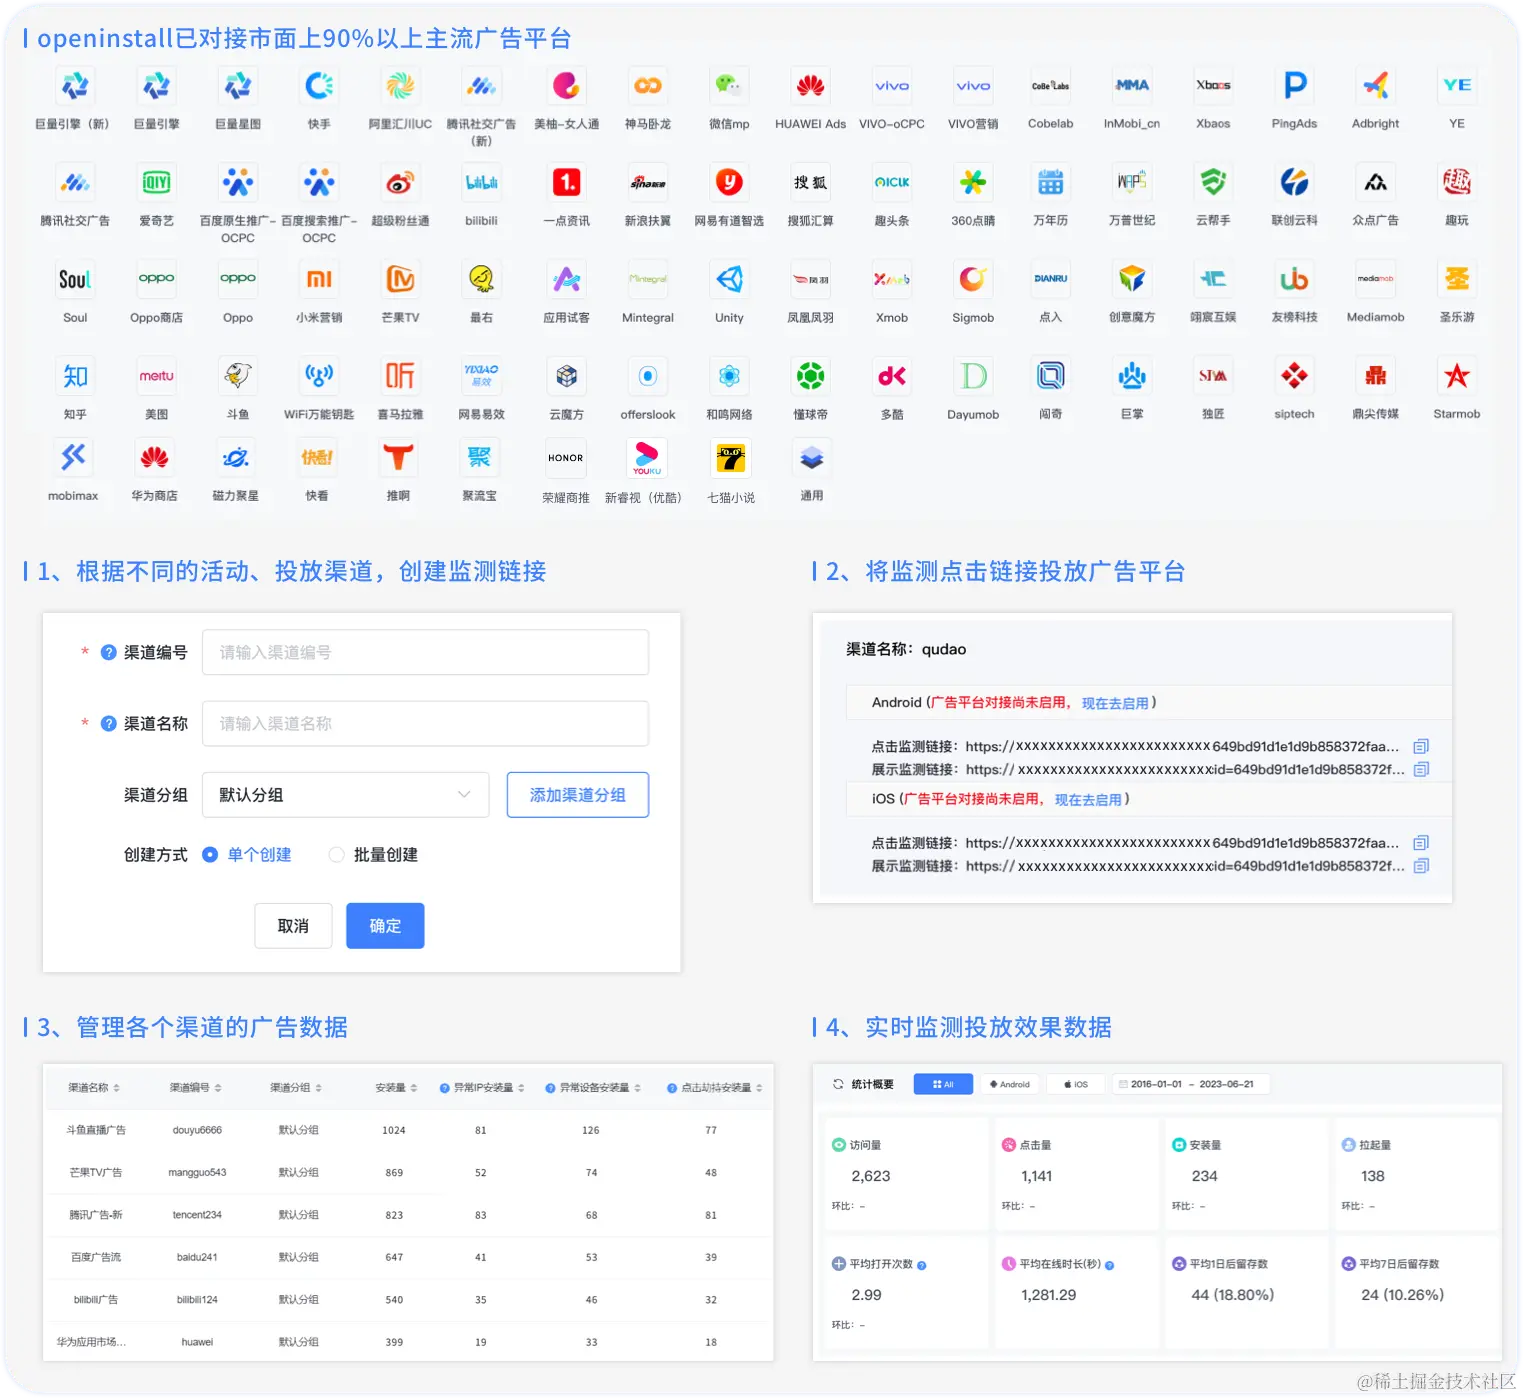Select the 通用 generic platform icon
This screenshot has height=1398, width=1523.
coord(812,458)
